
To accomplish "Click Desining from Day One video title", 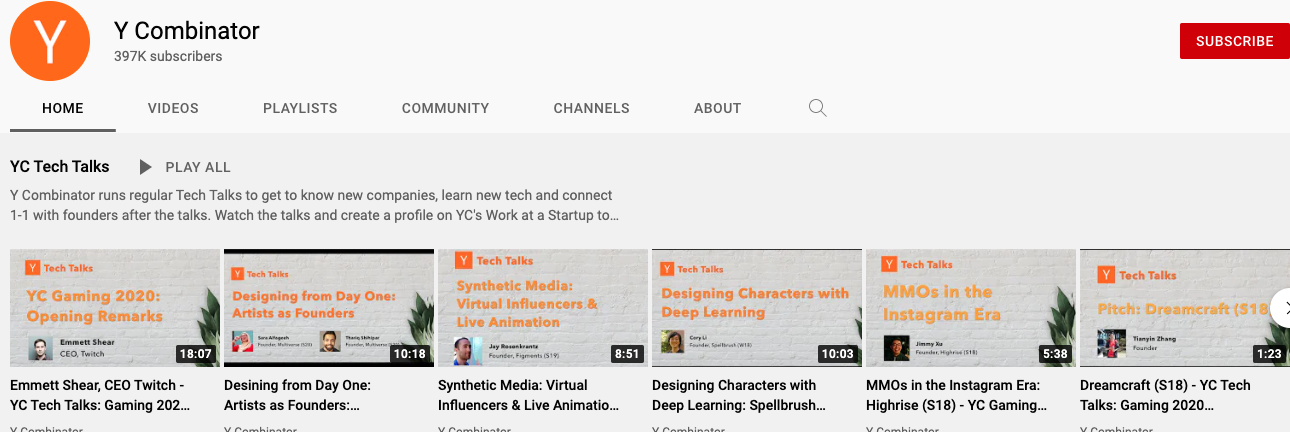I will [x=298, y=395].
